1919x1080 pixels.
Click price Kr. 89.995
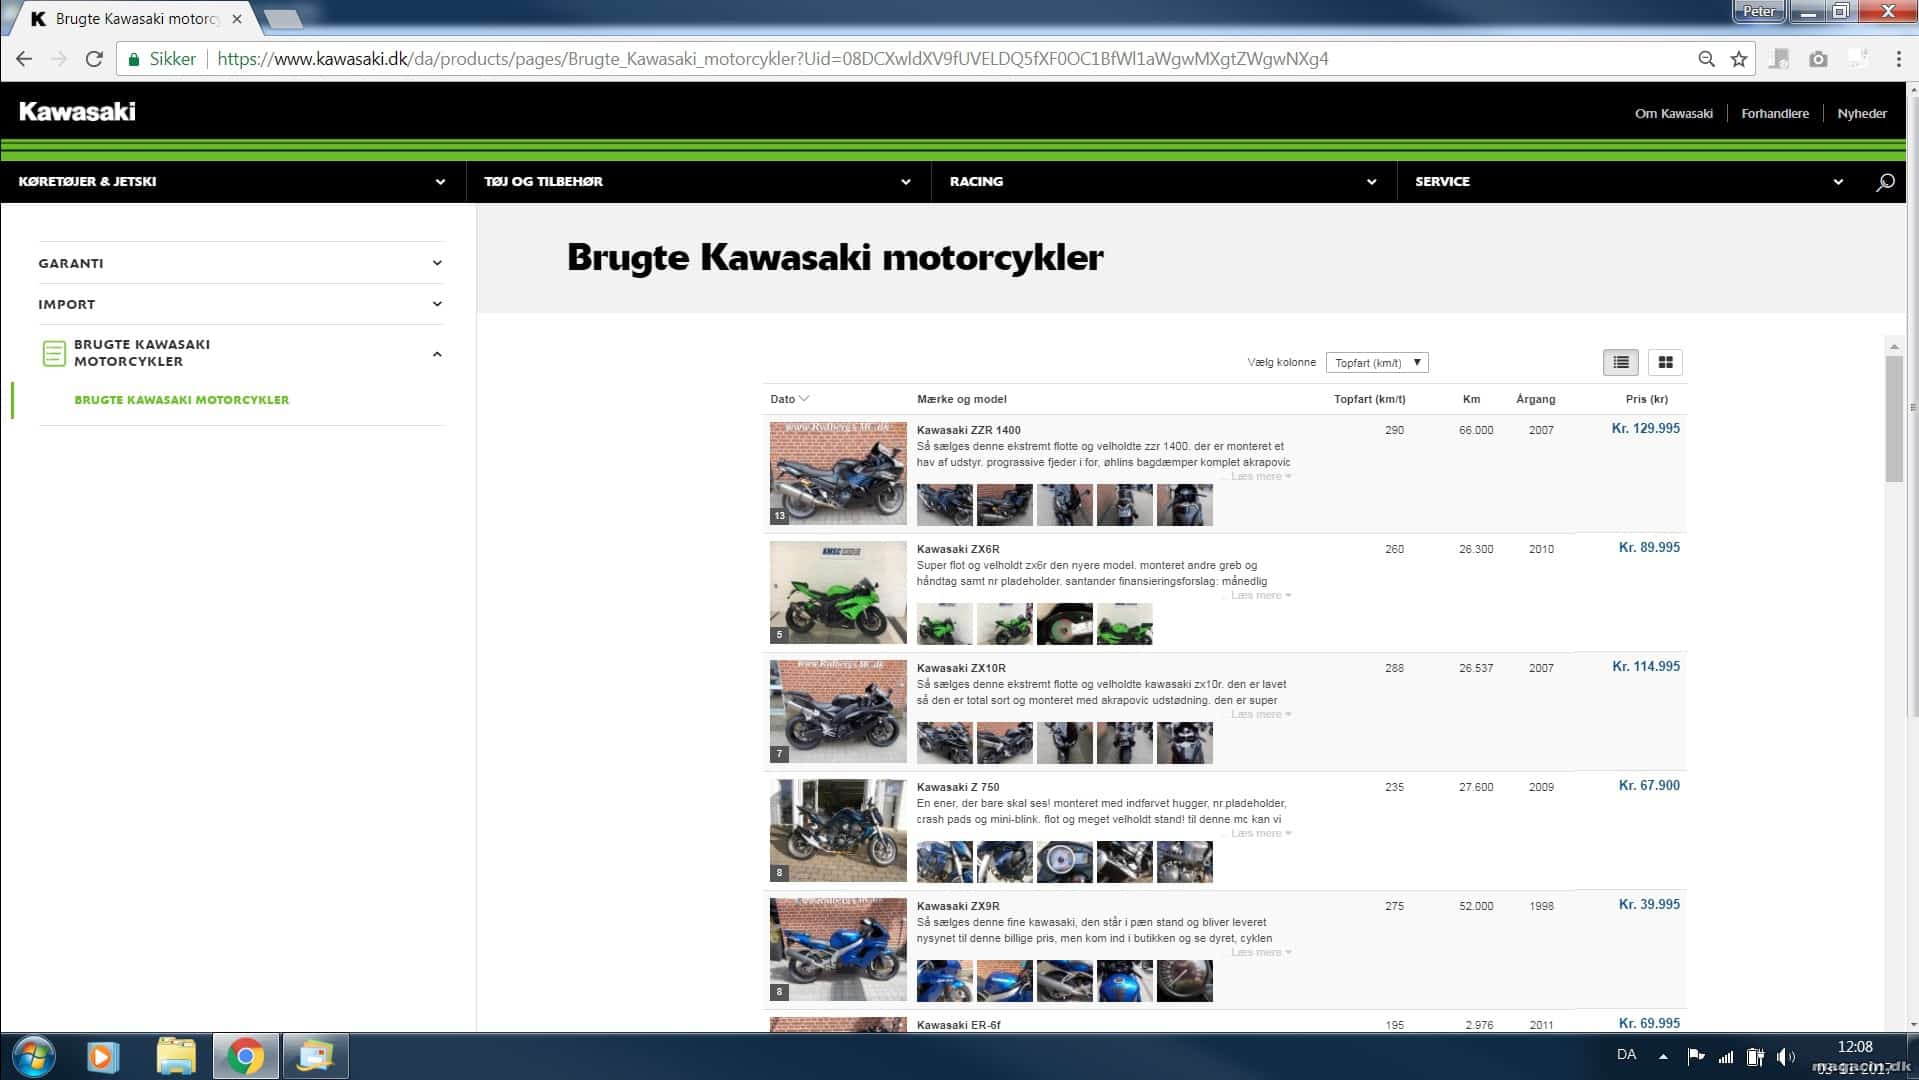pyautogui.click(x=1649, y=548)
